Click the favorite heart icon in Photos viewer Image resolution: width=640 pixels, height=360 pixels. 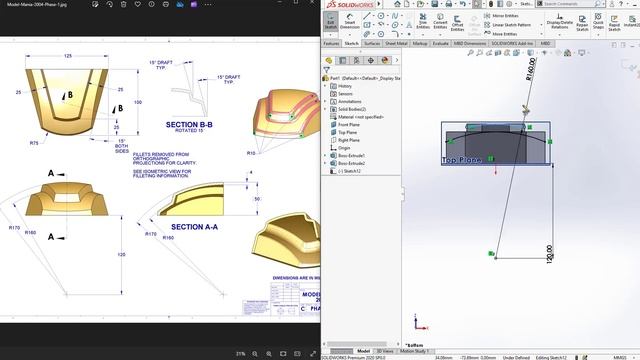[x=138, y=4]
